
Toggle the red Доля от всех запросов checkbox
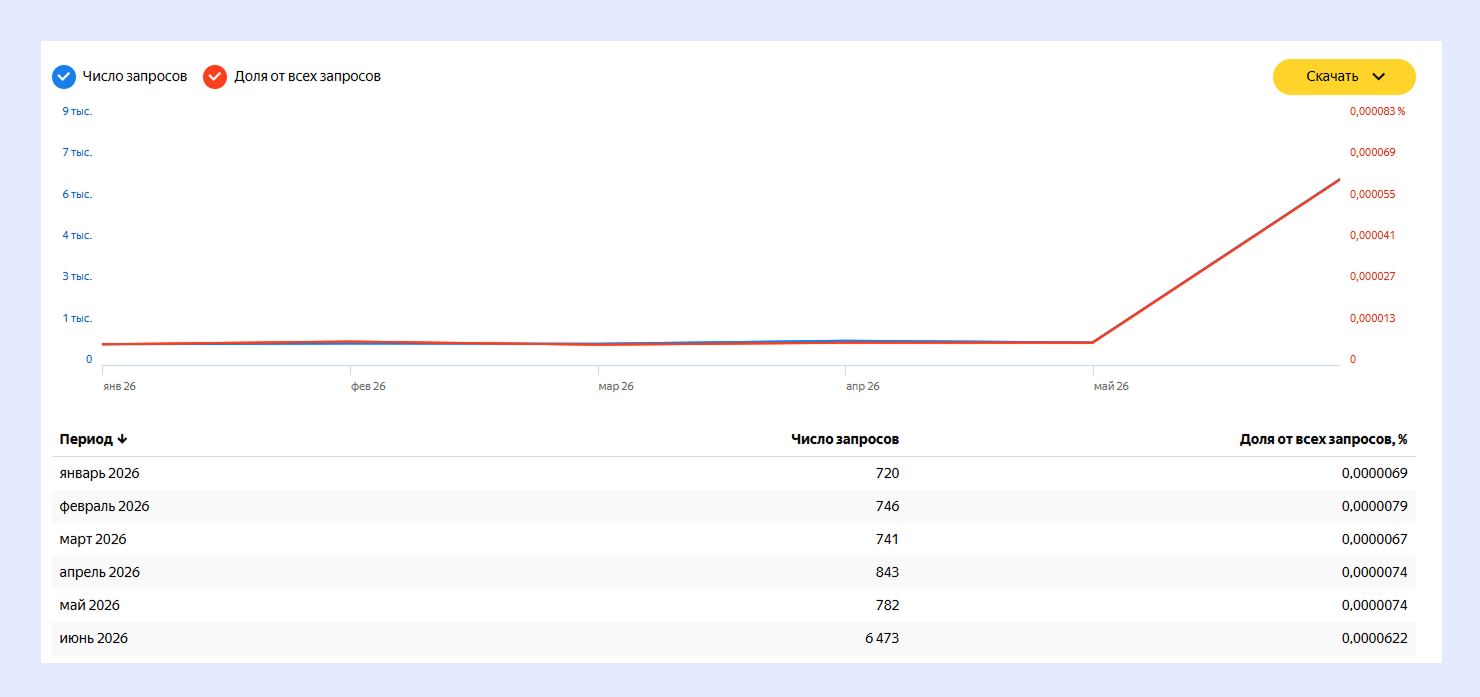(215, 76)
